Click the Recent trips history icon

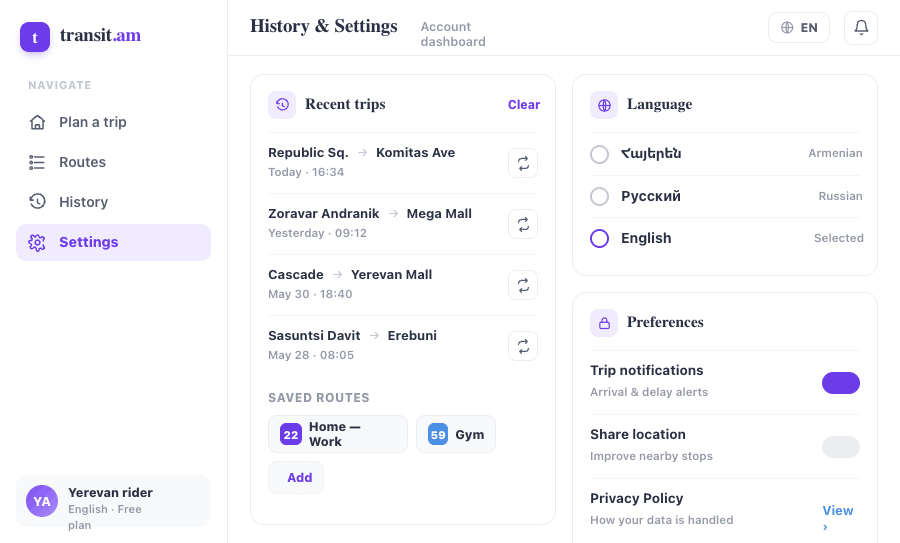click(x=282, y=104)
